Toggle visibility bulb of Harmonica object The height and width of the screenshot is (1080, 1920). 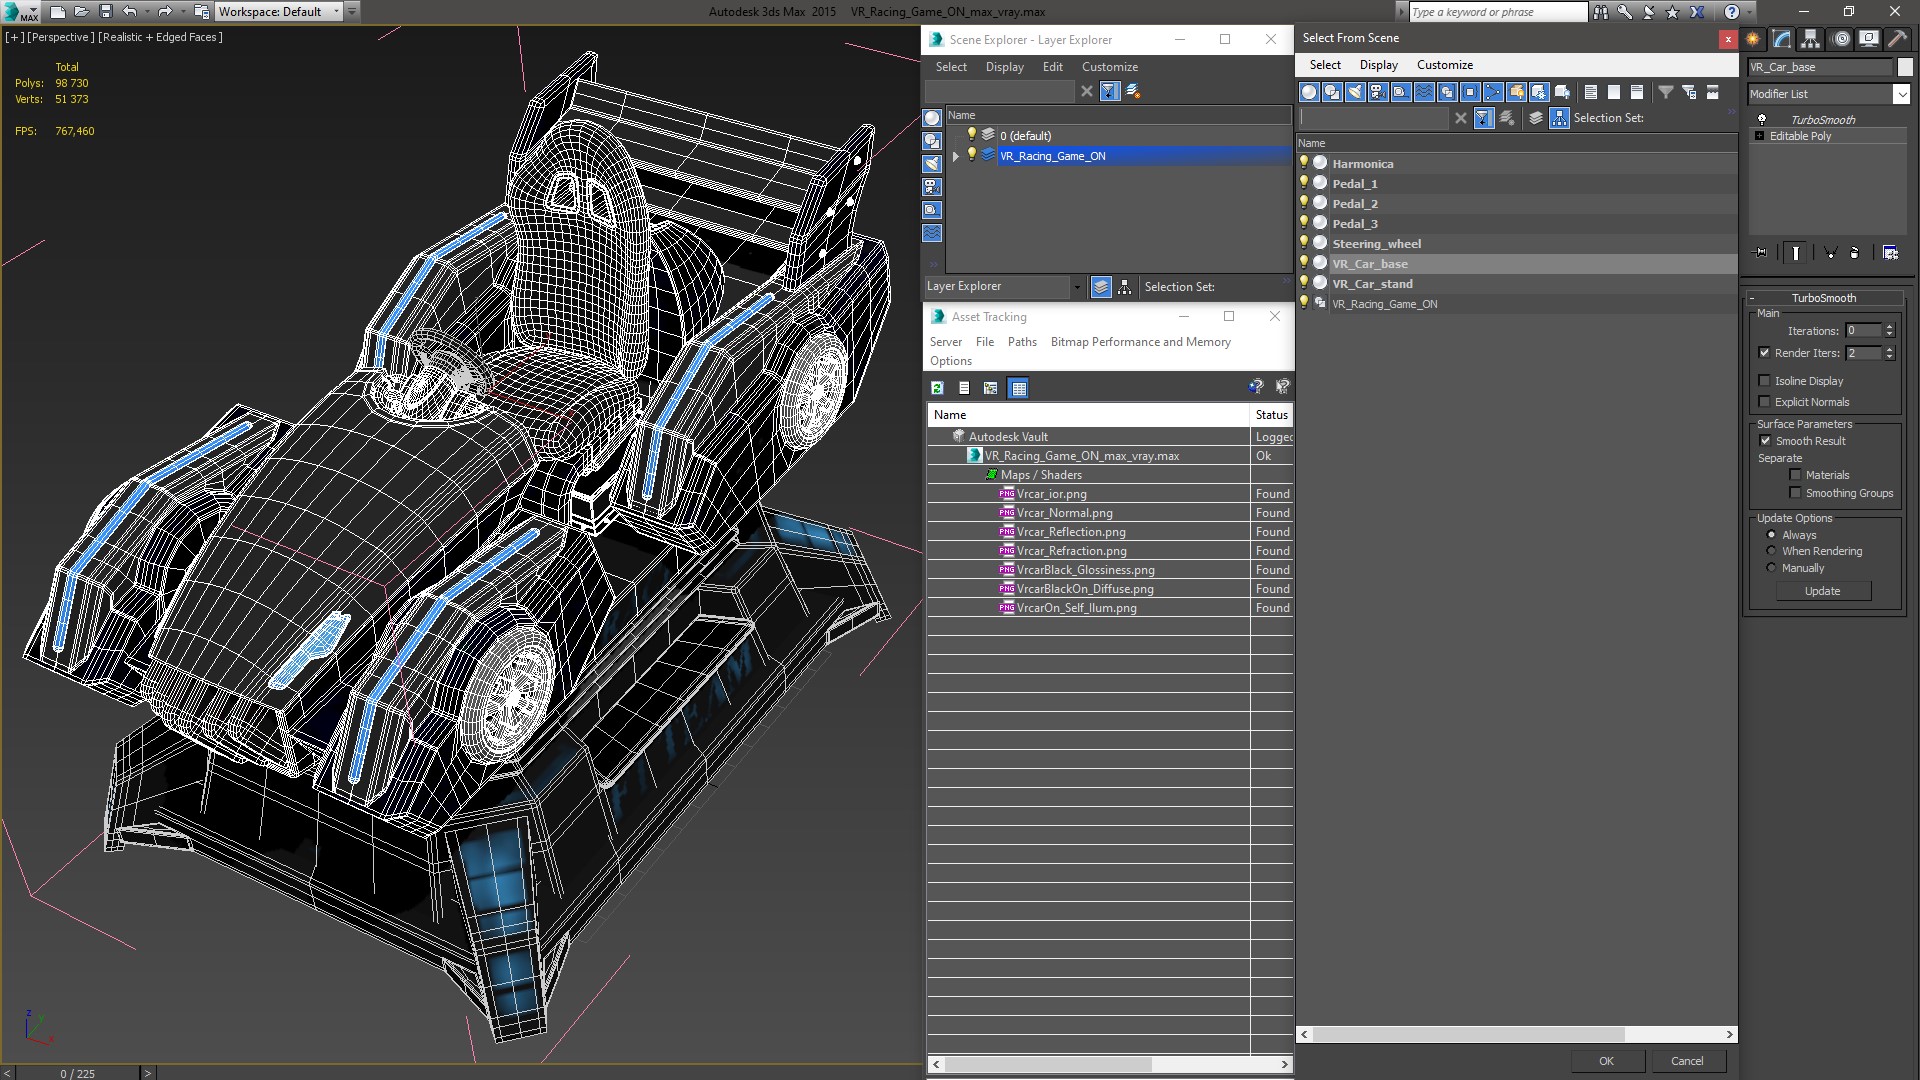[x=1304, y=162]
